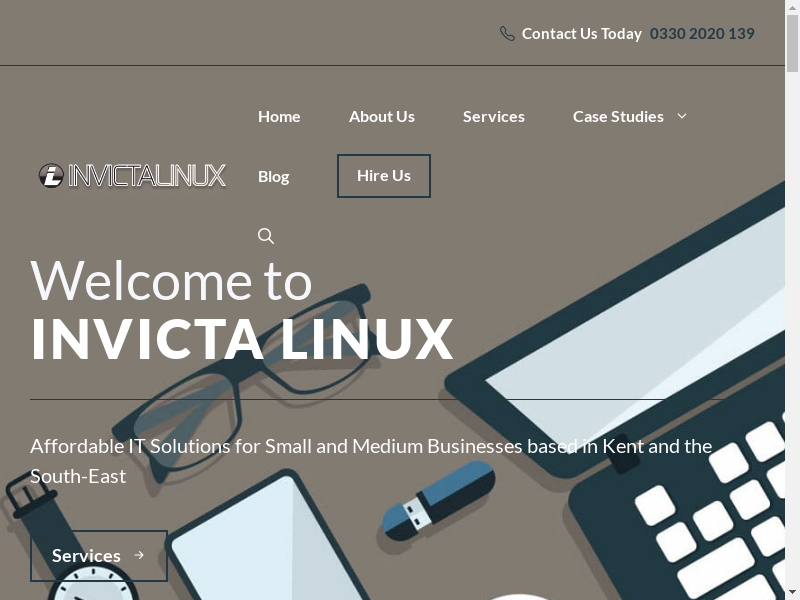The height and width of the screenshot is (600, 800).
Task: Expand the Case Studies chevron
Action: 682,116
